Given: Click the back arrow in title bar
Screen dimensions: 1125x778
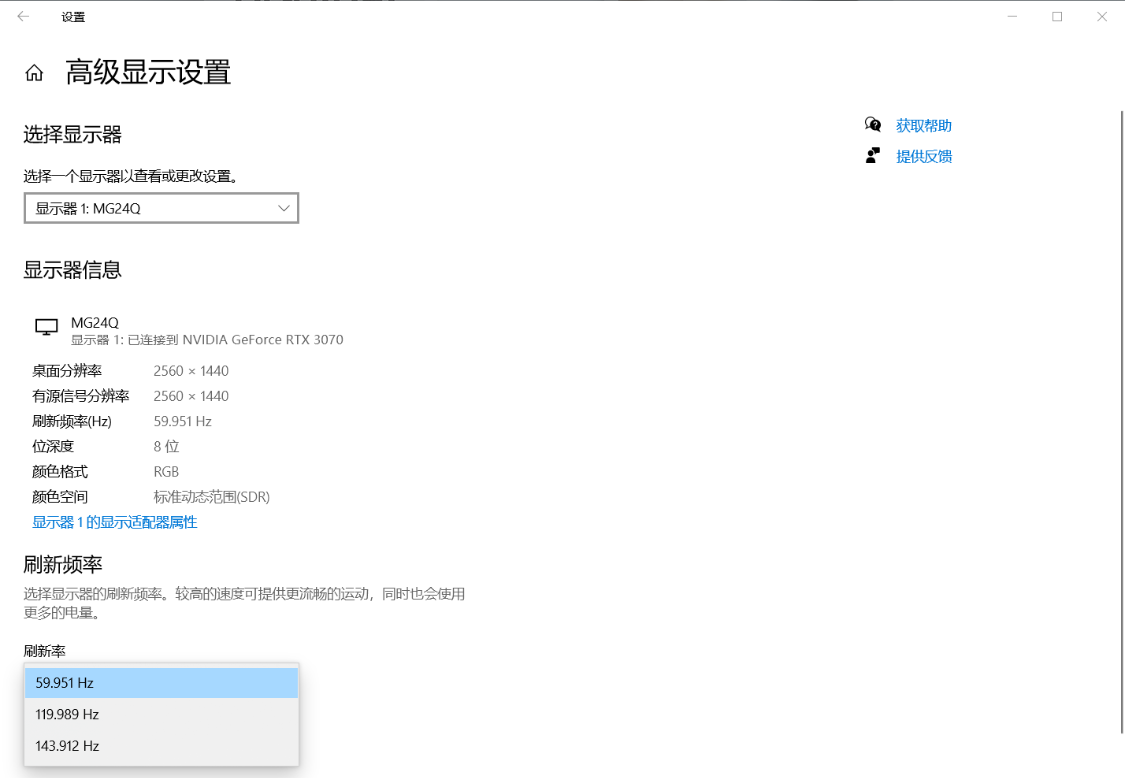Looking at the screenshot, I should click(23, 17).
